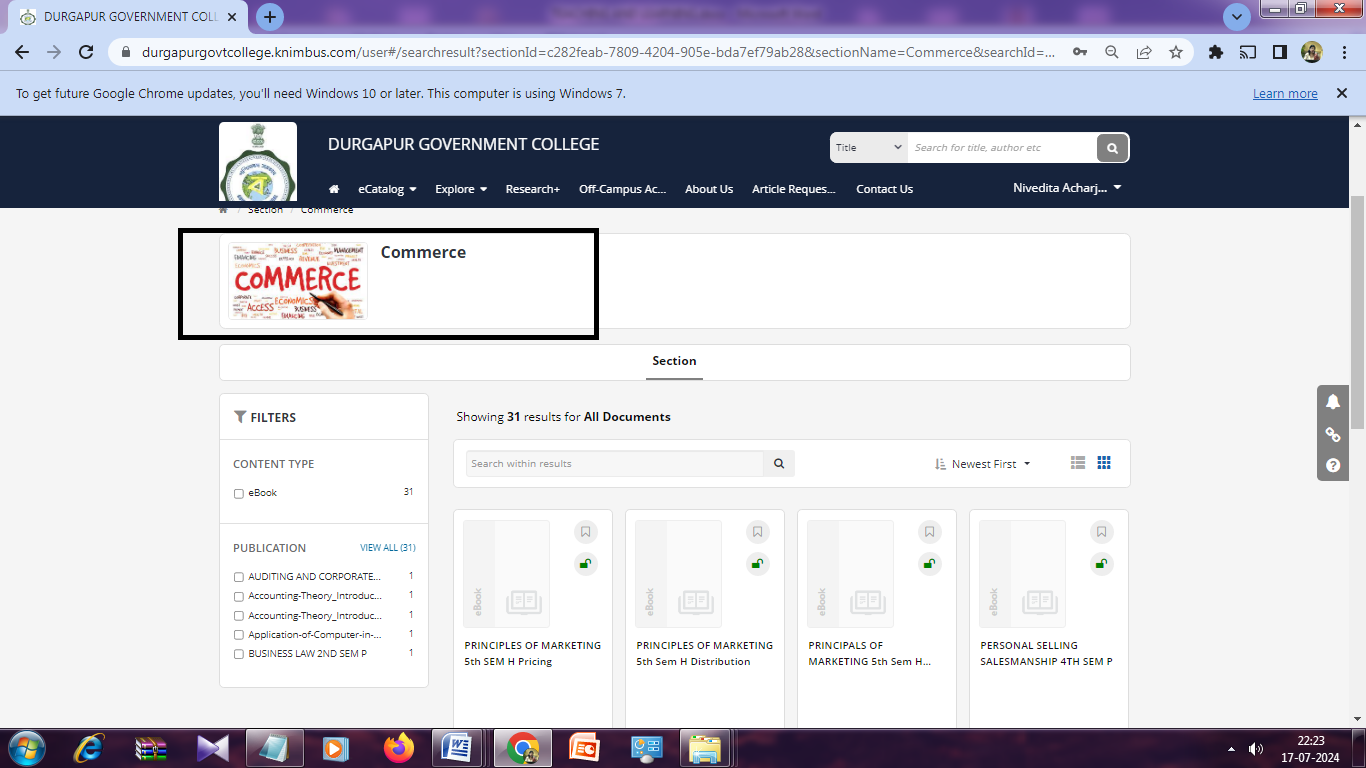Click VIEW ALL (31) publications link
The width and height of the screenshot is (1366, 768).
pyautogui.click(x=387, y=548)
